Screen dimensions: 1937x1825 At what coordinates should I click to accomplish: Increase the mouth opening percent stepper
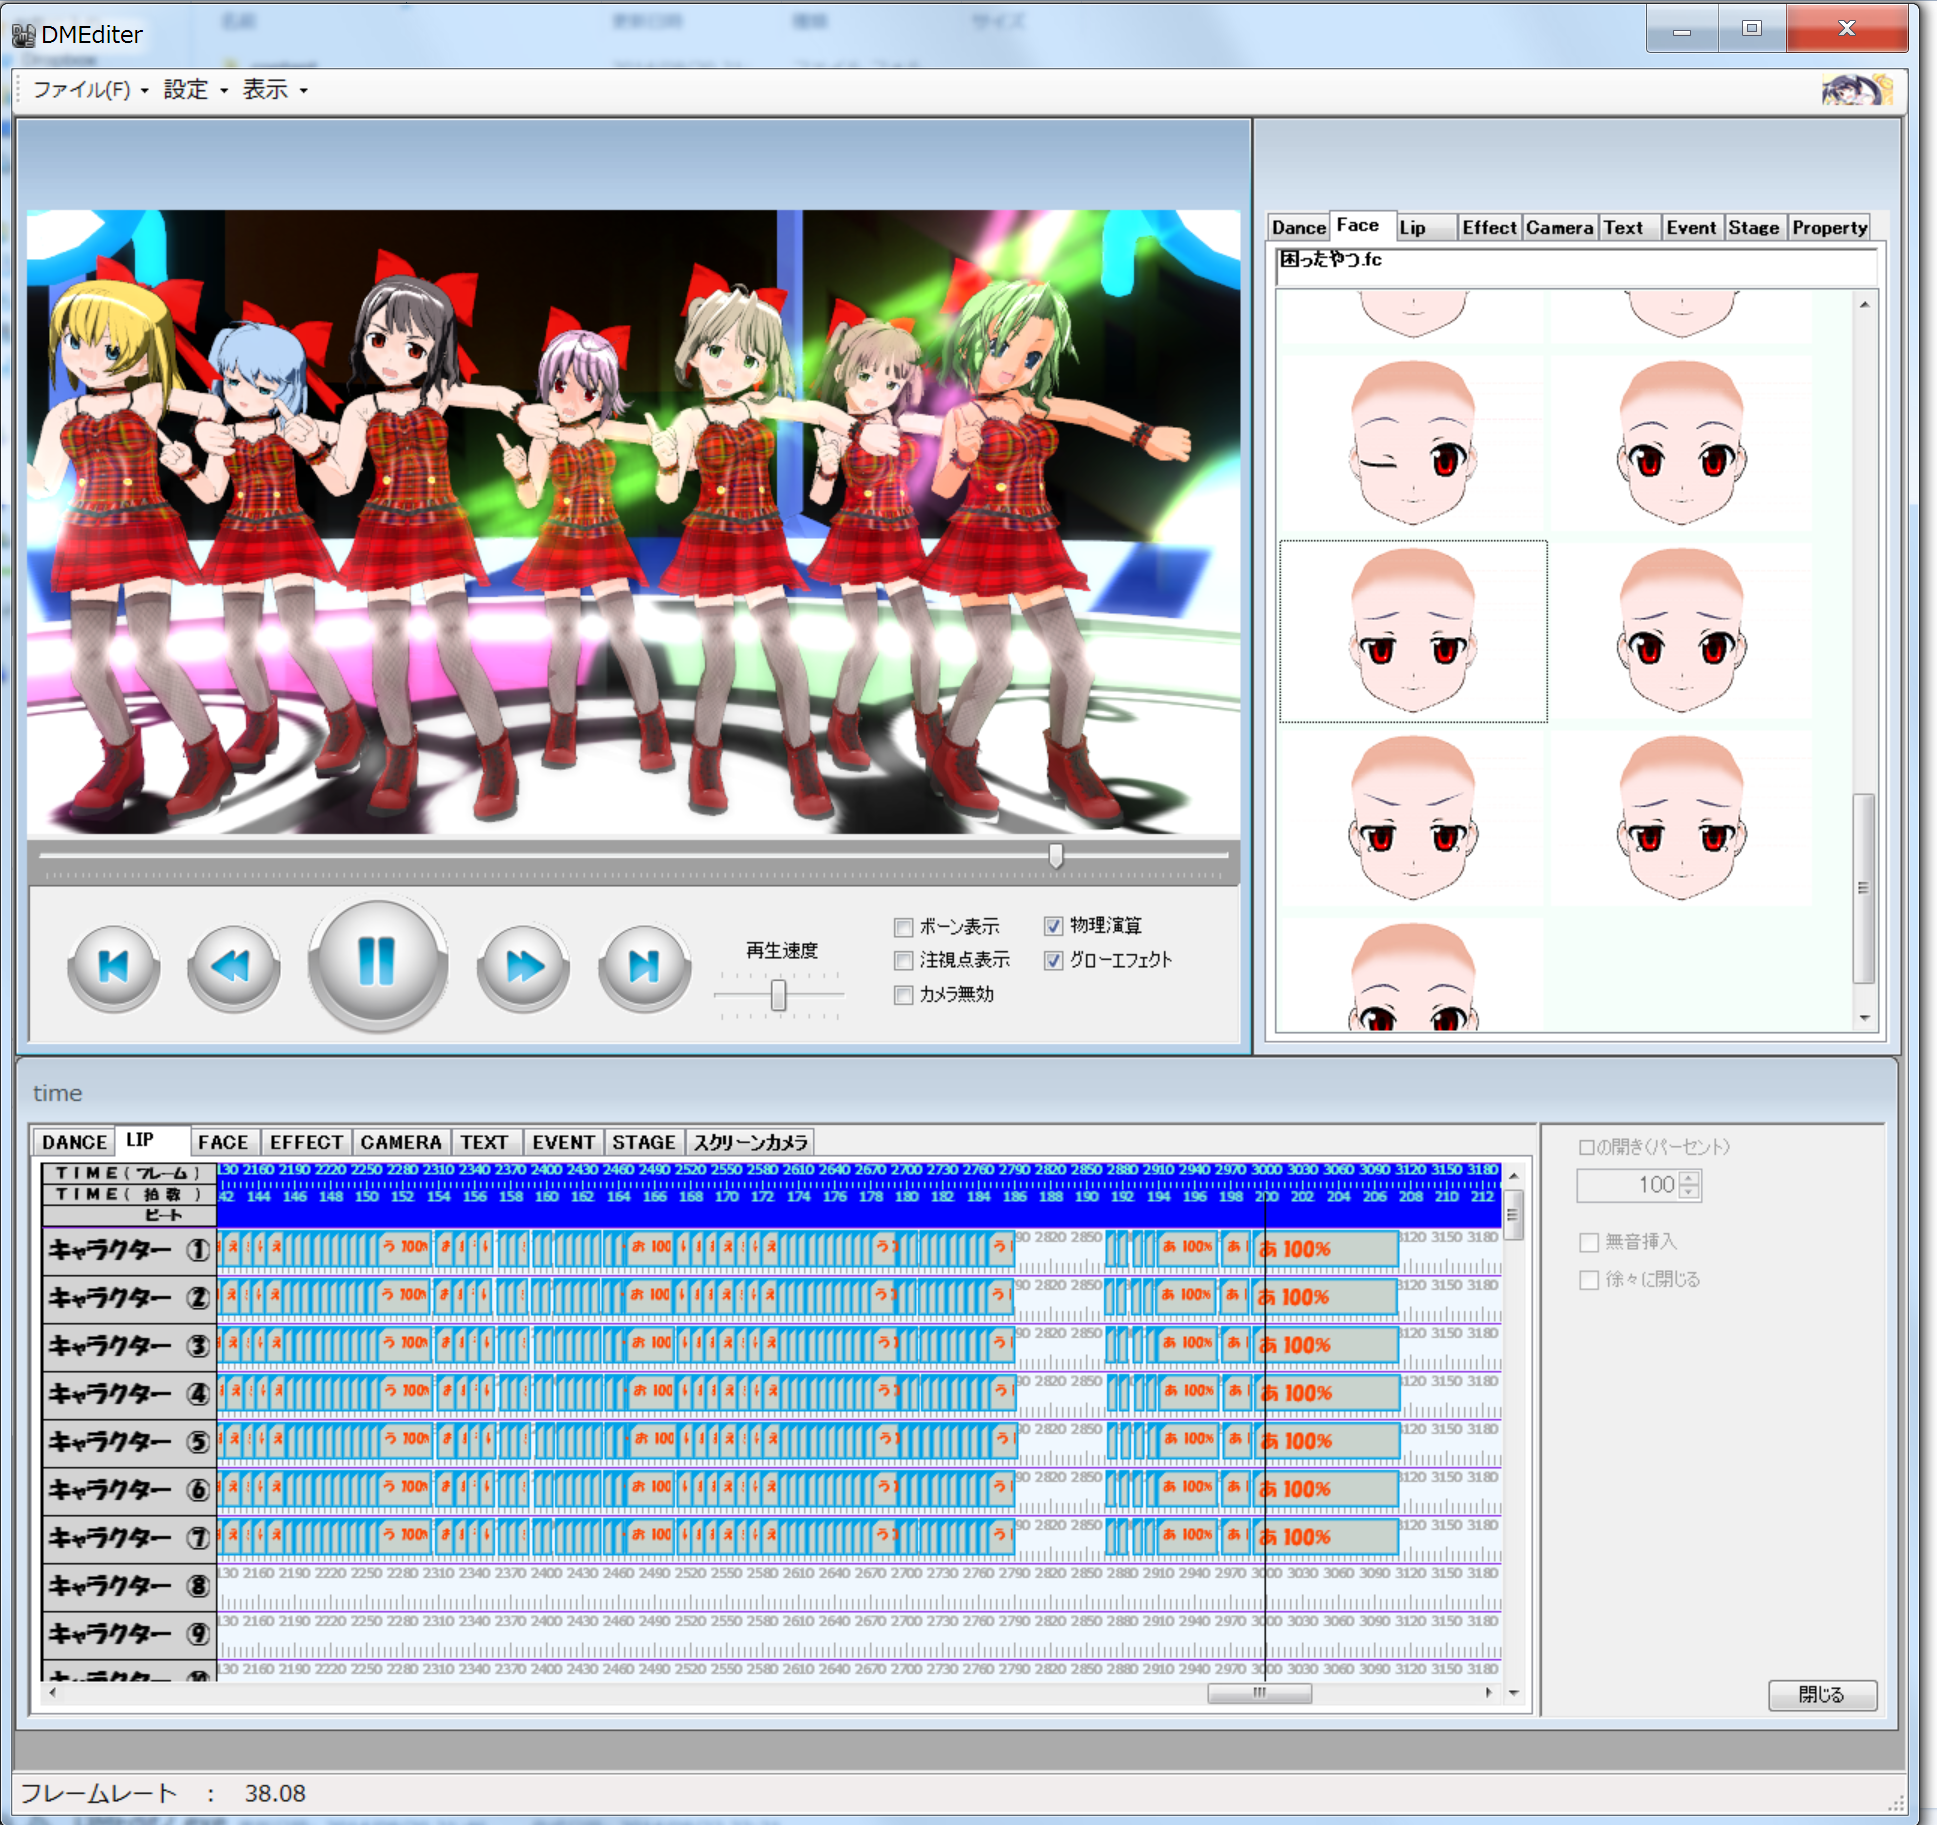(1689, 1178)
